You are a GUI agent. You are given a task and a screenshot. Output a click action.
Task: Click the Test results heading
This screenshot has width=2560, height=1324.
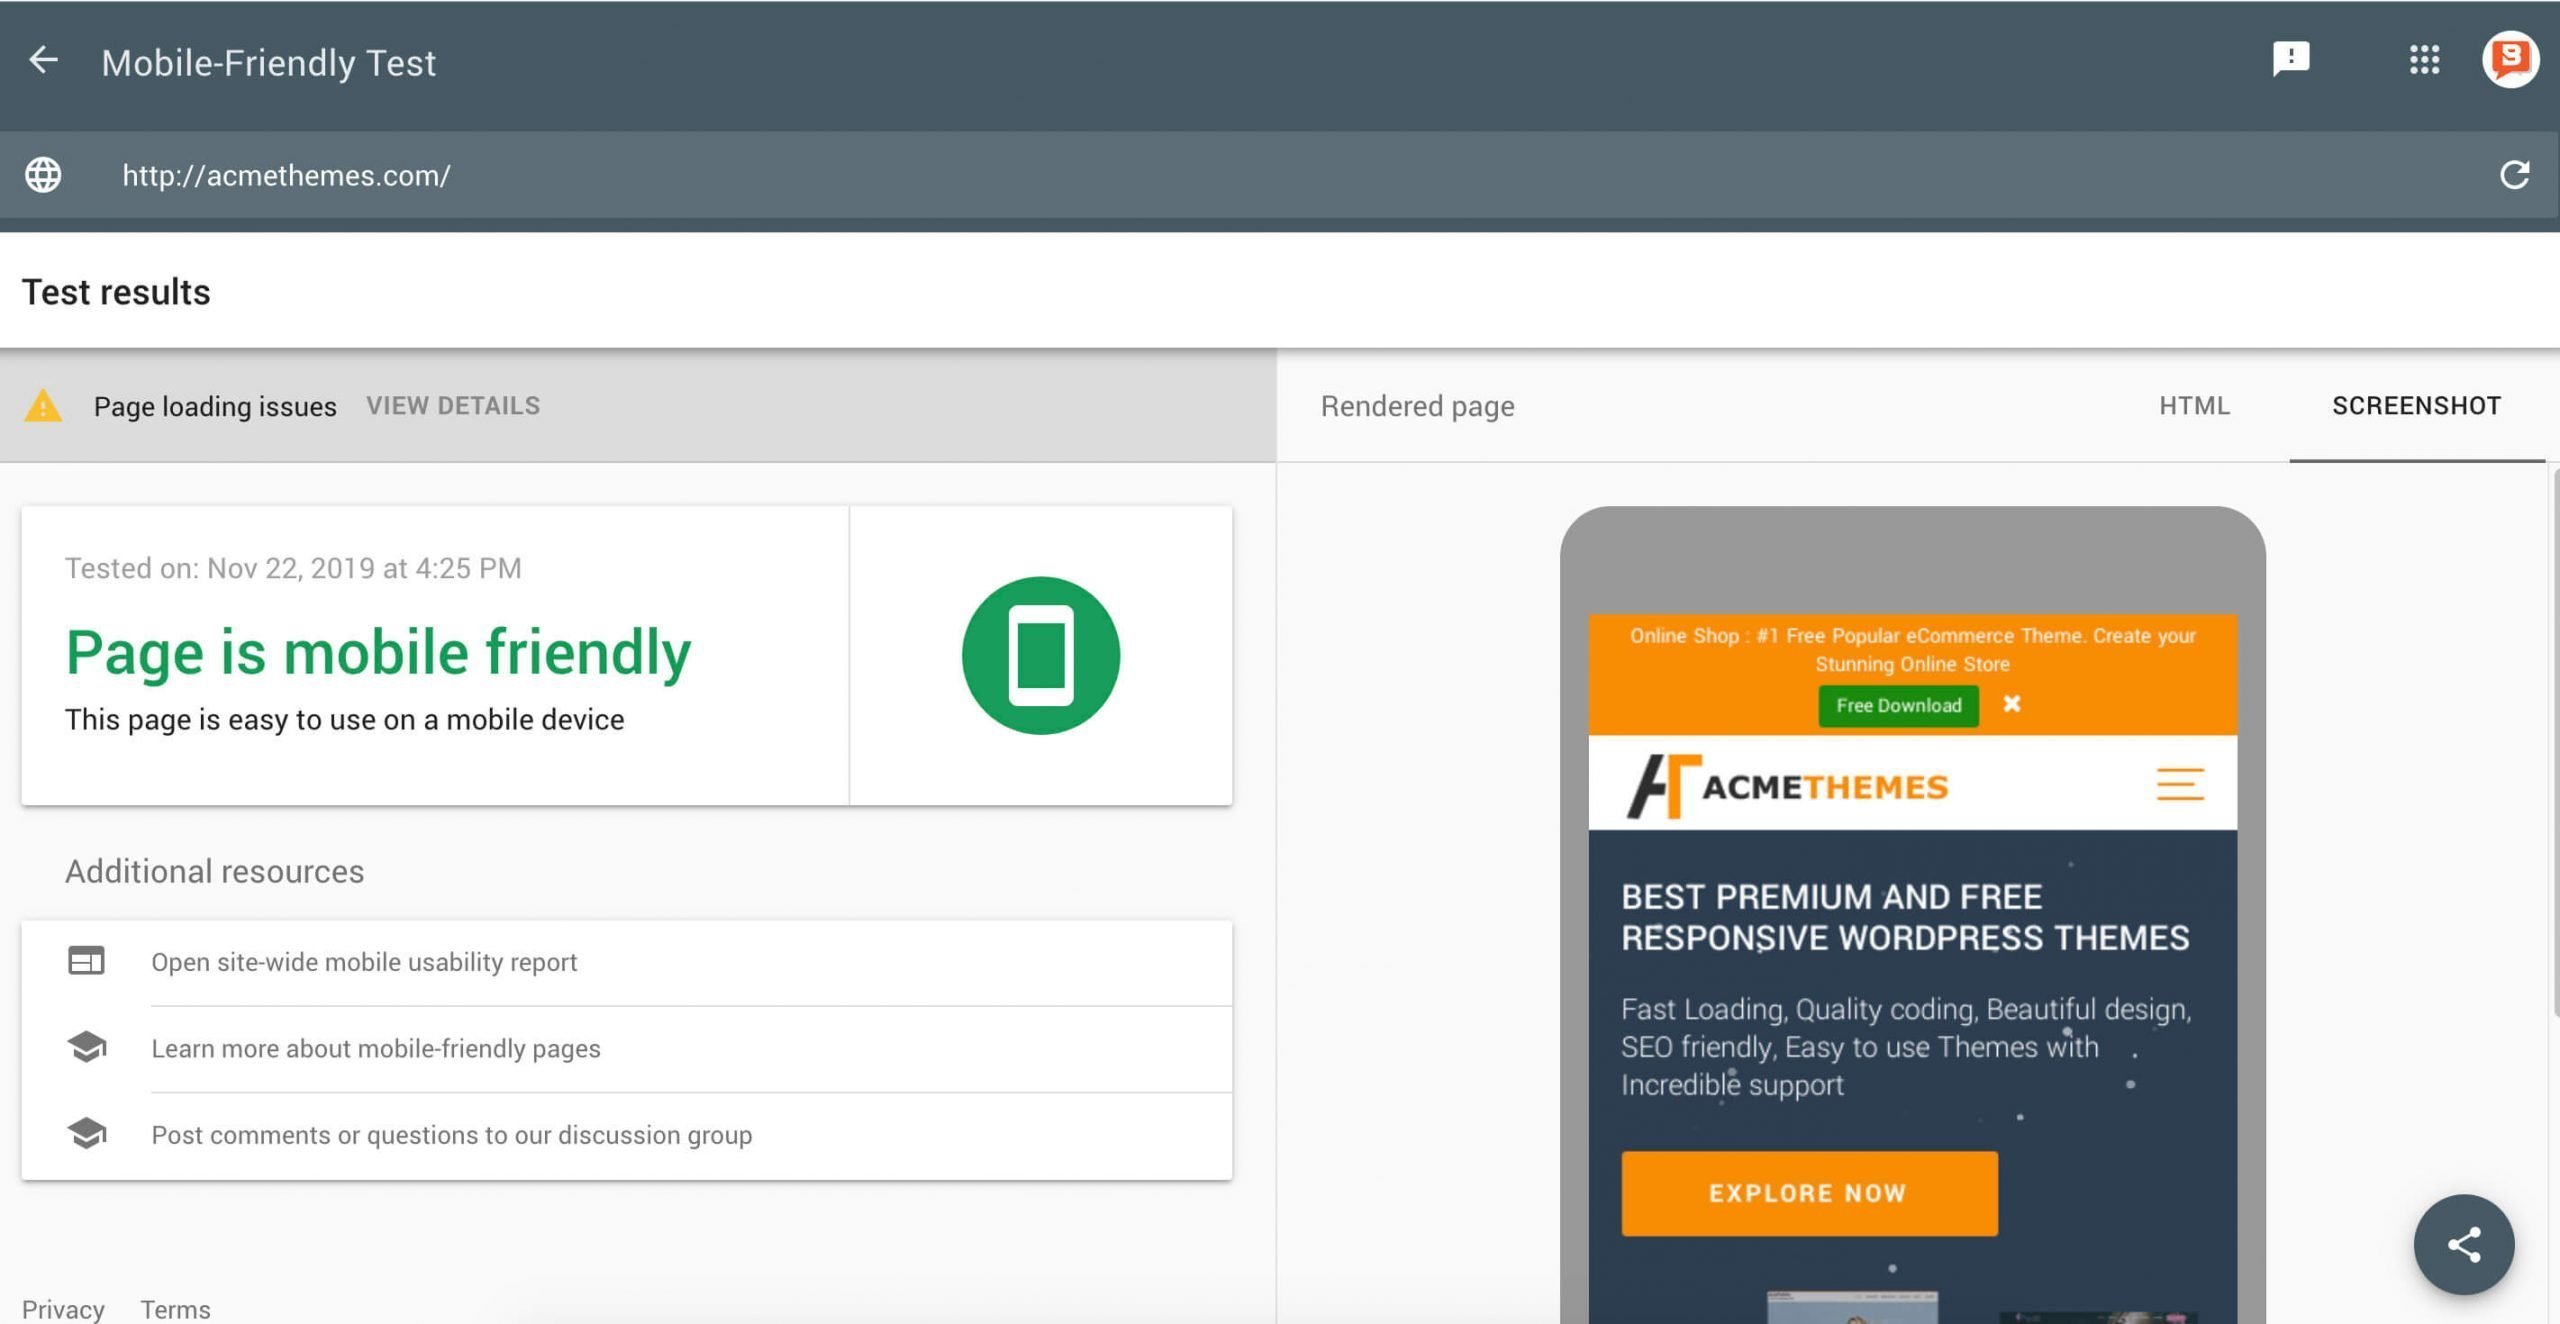(x=116, y=291)
